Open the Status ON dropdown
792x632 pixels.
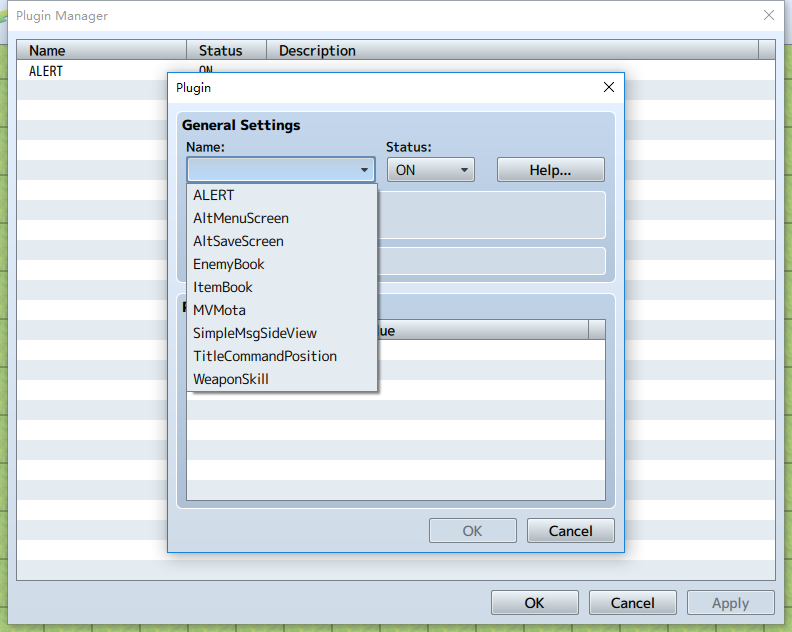431,170
